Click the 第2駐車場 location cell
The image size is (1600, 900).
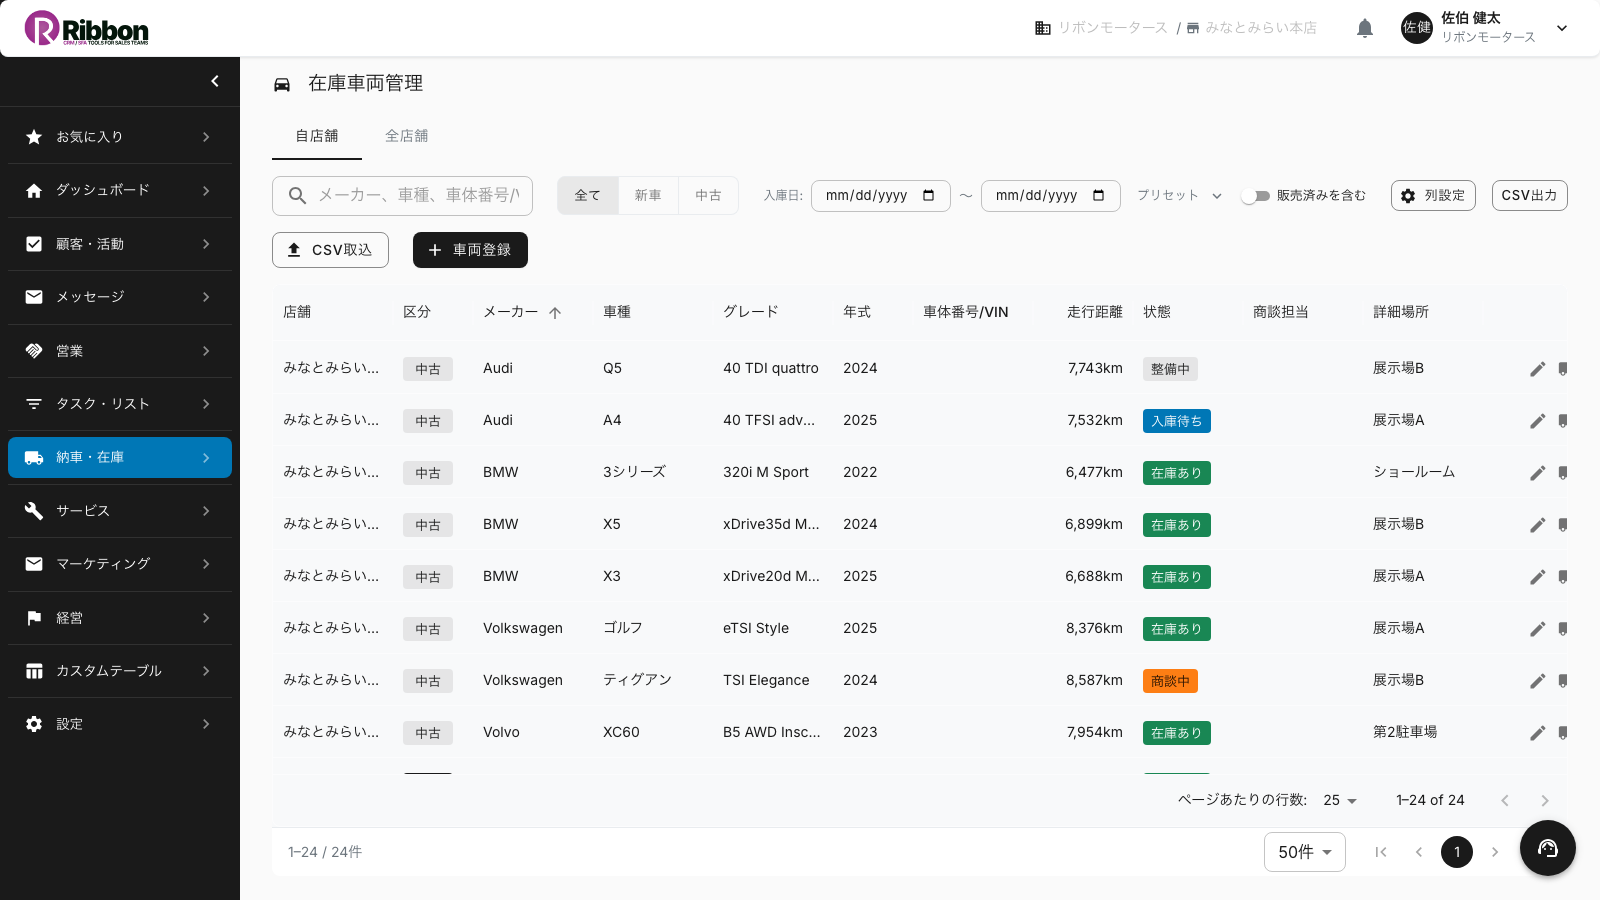[x=1405, y=732]
